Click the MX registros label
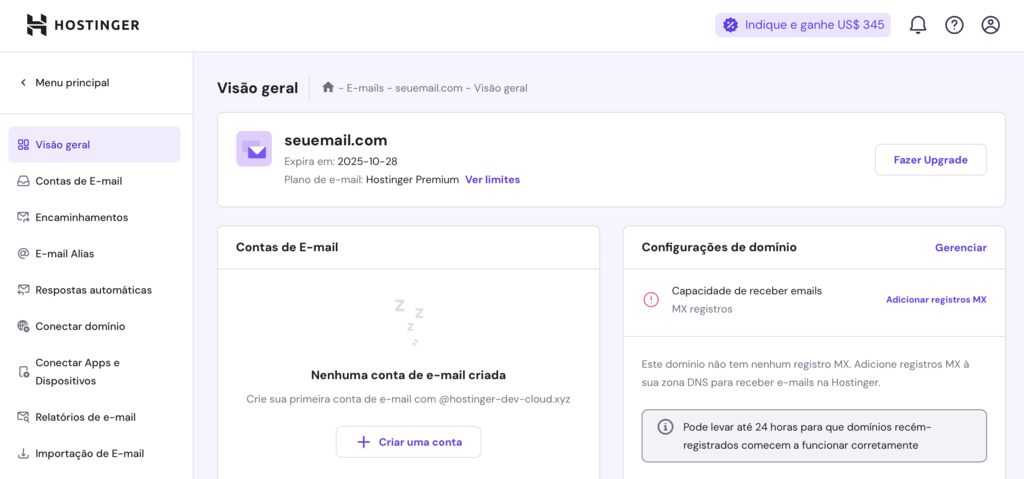 [702, 309]
